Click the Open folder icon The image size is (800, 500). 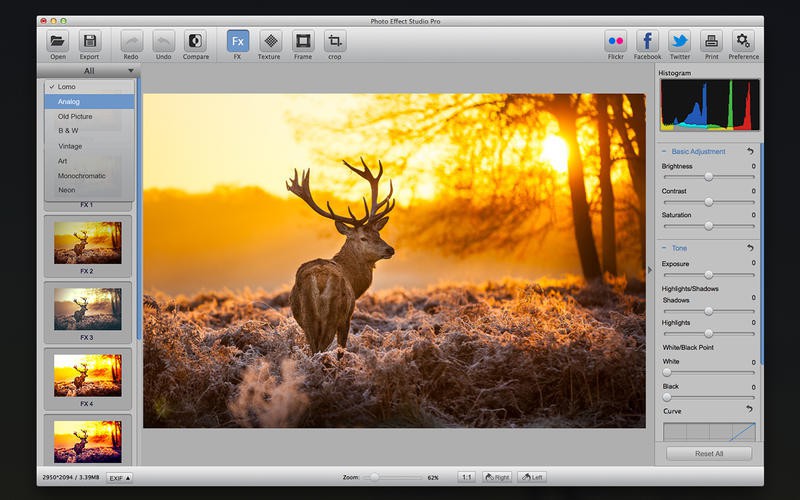click(x=58, y=41)
